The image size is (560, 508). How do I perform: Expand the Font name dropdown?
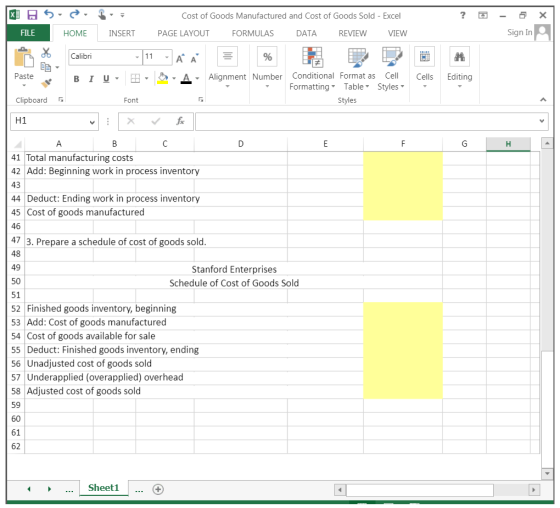tap(137, 57)
